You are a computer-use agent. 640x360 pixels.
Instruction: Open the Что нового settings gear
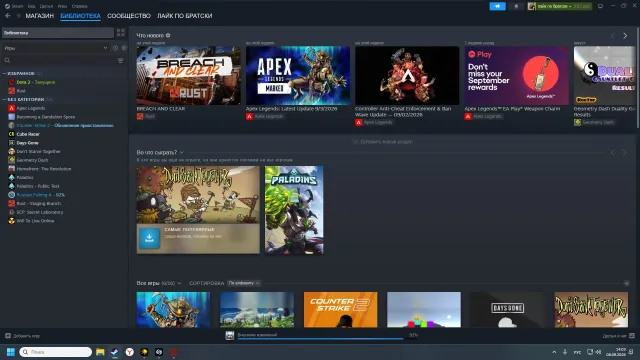coord(168,36)
